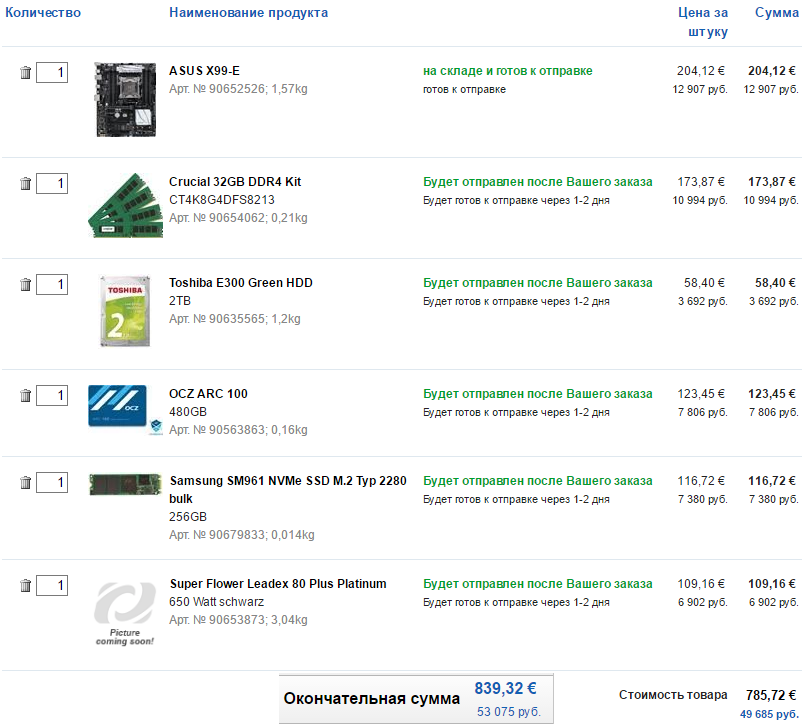Open Super Flower Leadex 80 Plus Platinum link
The width and height of the screenshot is (806, 728).
[278, 584]
